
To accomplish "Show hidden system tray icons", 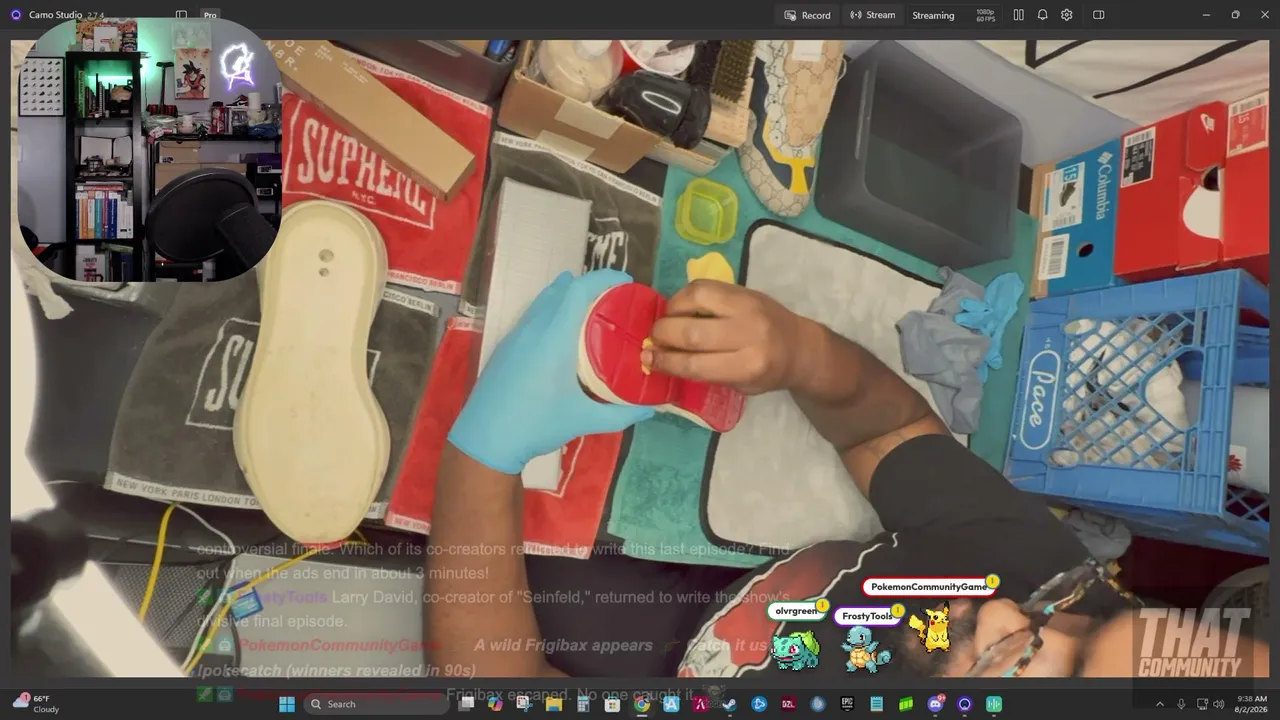I will pos(1160,704).
